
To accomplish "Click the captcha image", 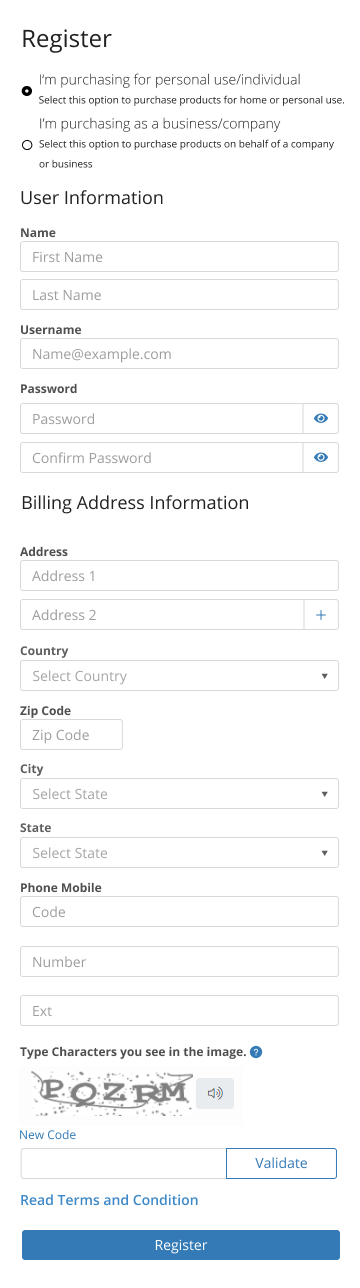I will (x=108, y=1093).
